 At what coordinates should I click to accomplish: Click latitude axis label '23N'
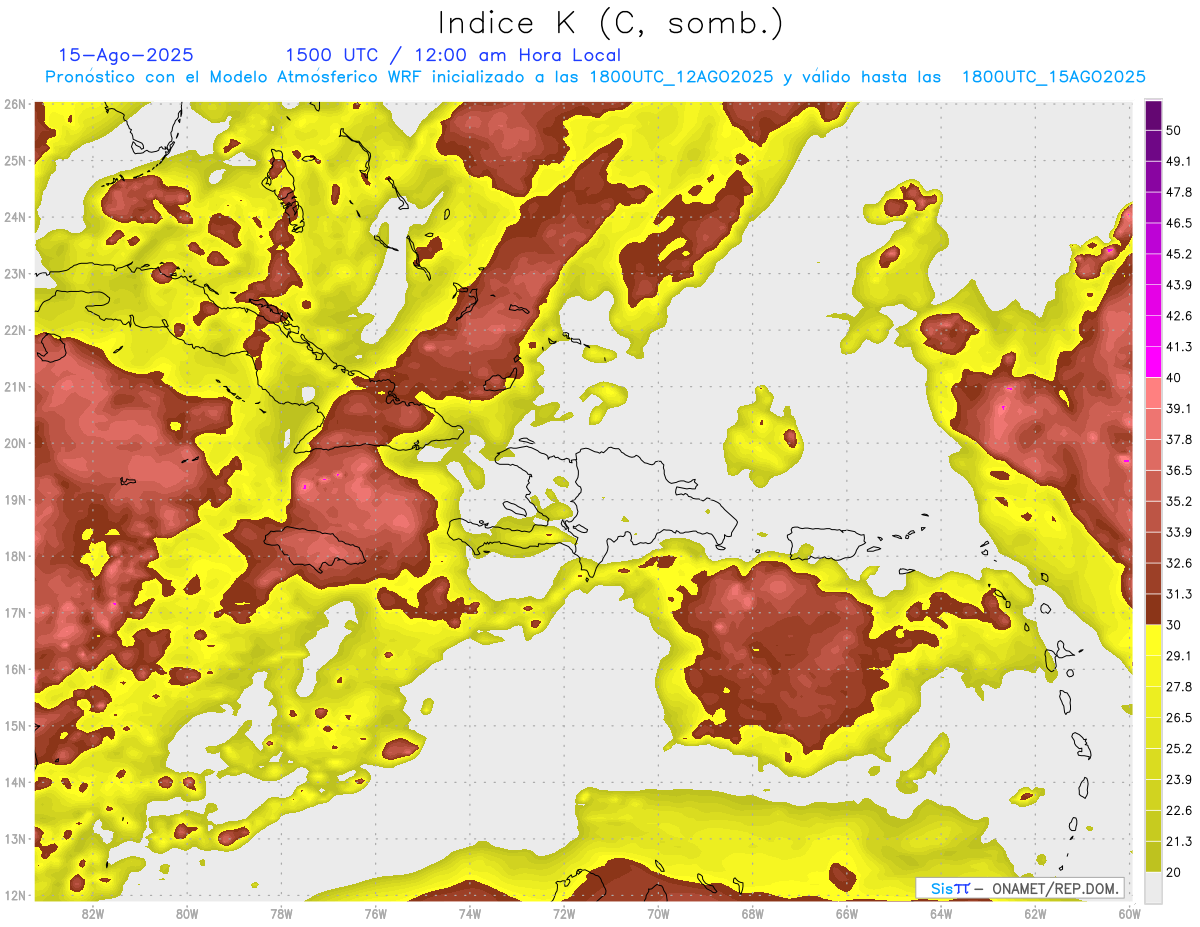tap(15, 273)
